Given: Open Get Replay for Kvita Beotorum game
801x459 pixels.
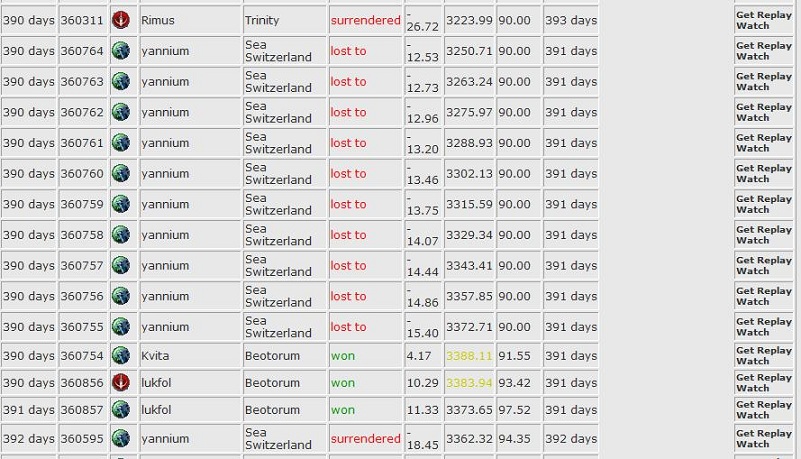Looking at the screenshot, I should 764,350.
